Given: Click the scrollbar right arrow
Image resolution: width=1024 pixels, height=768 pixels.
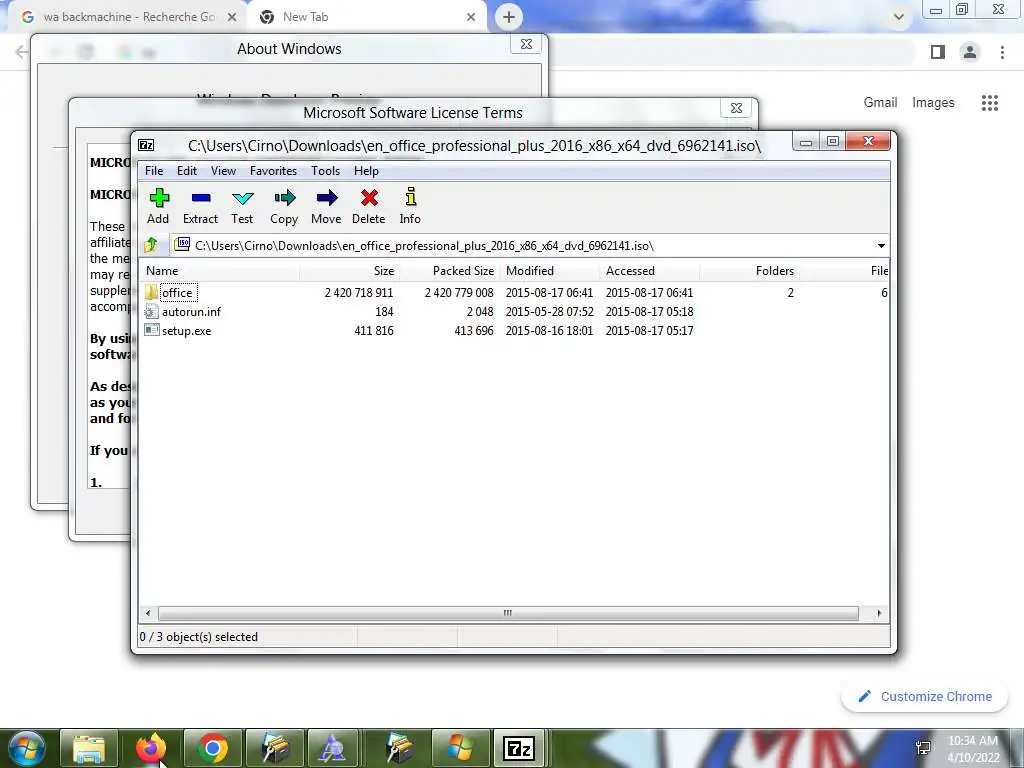Looking at the screenshot, I should point(879,613).
